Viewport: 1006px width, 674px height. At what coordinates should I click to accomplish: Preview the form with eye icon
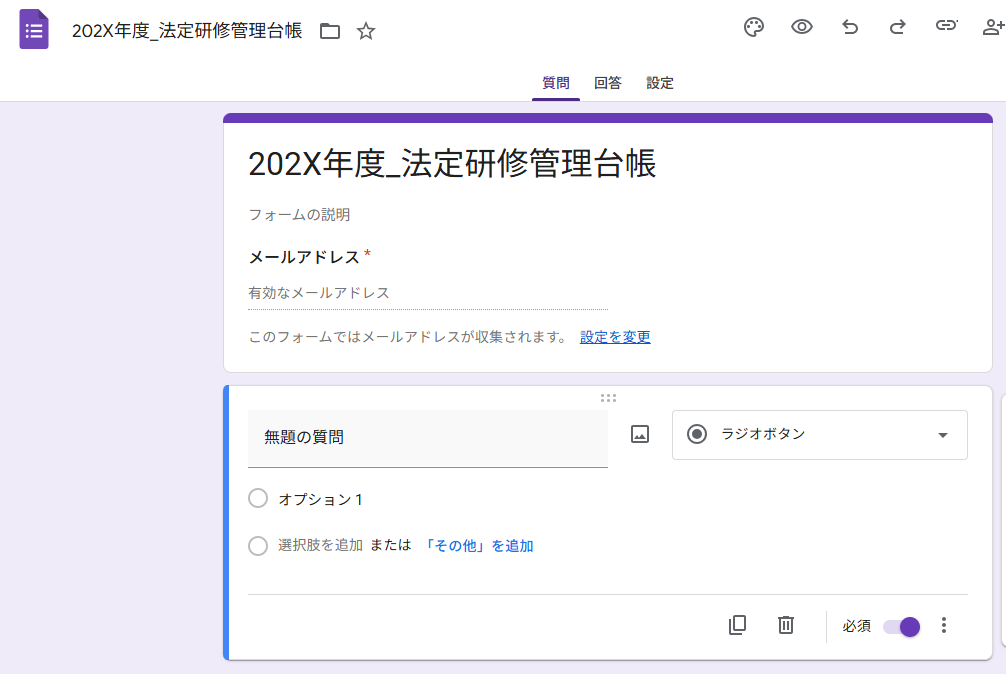(802, 27)
